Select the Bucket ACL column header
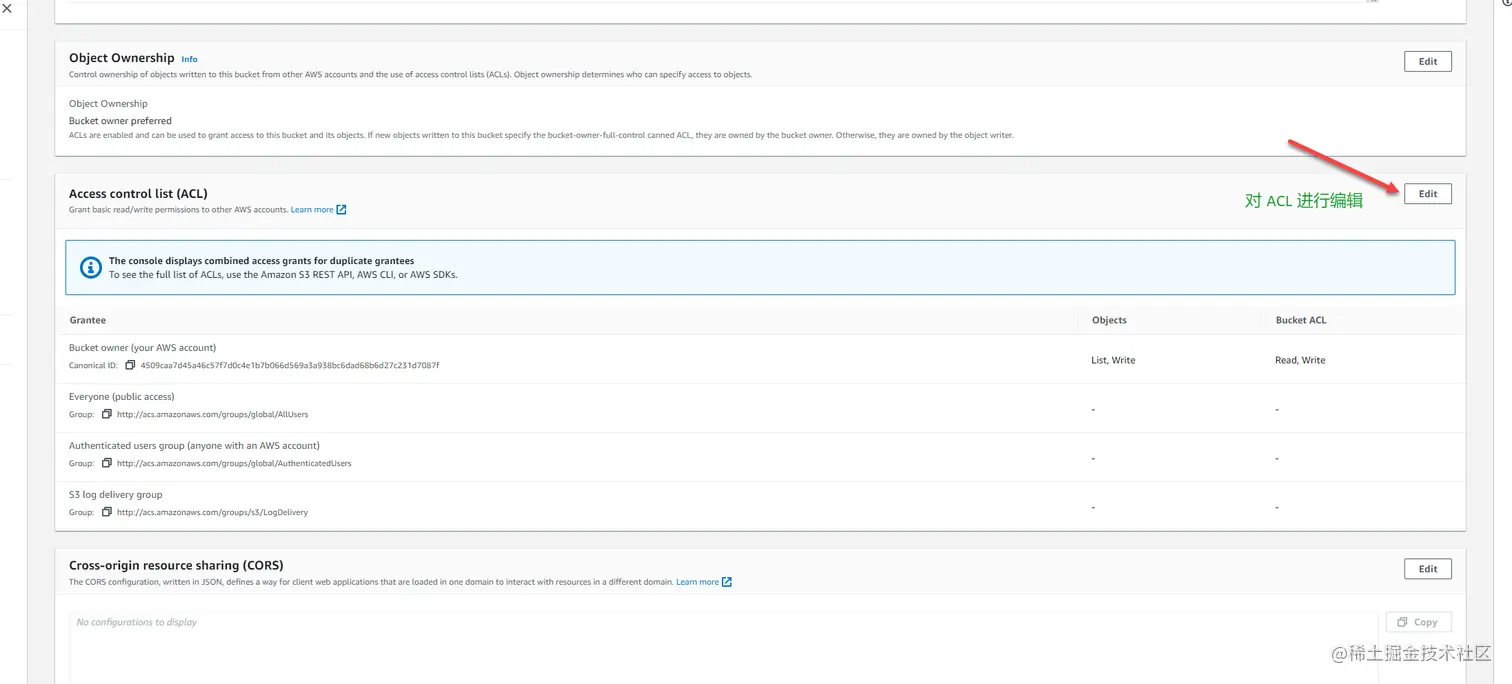 pos(1301,320)
